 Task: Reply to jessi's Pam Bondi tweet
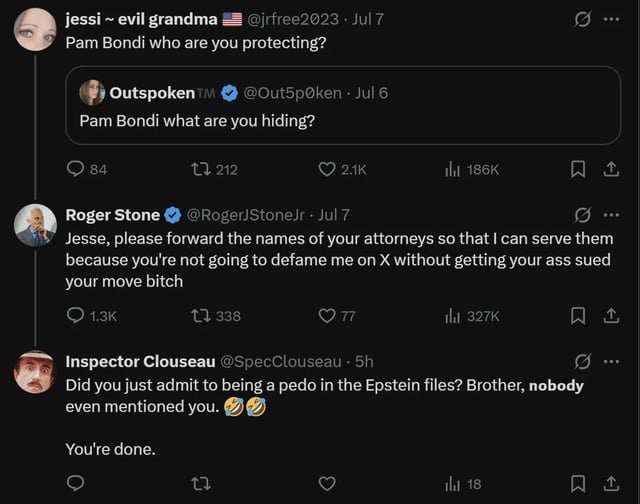[x=75, y=170]
